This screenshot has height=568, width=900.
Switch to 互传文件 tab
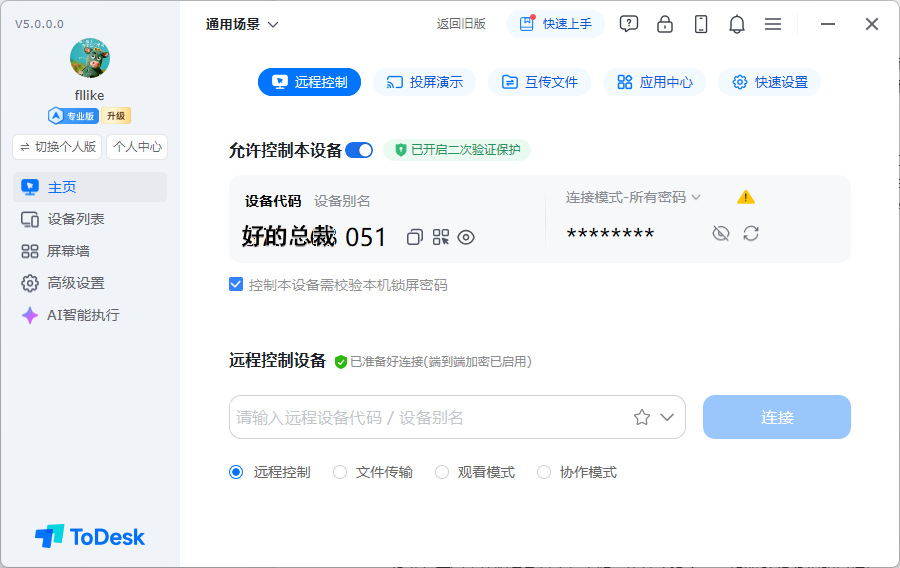540,82
